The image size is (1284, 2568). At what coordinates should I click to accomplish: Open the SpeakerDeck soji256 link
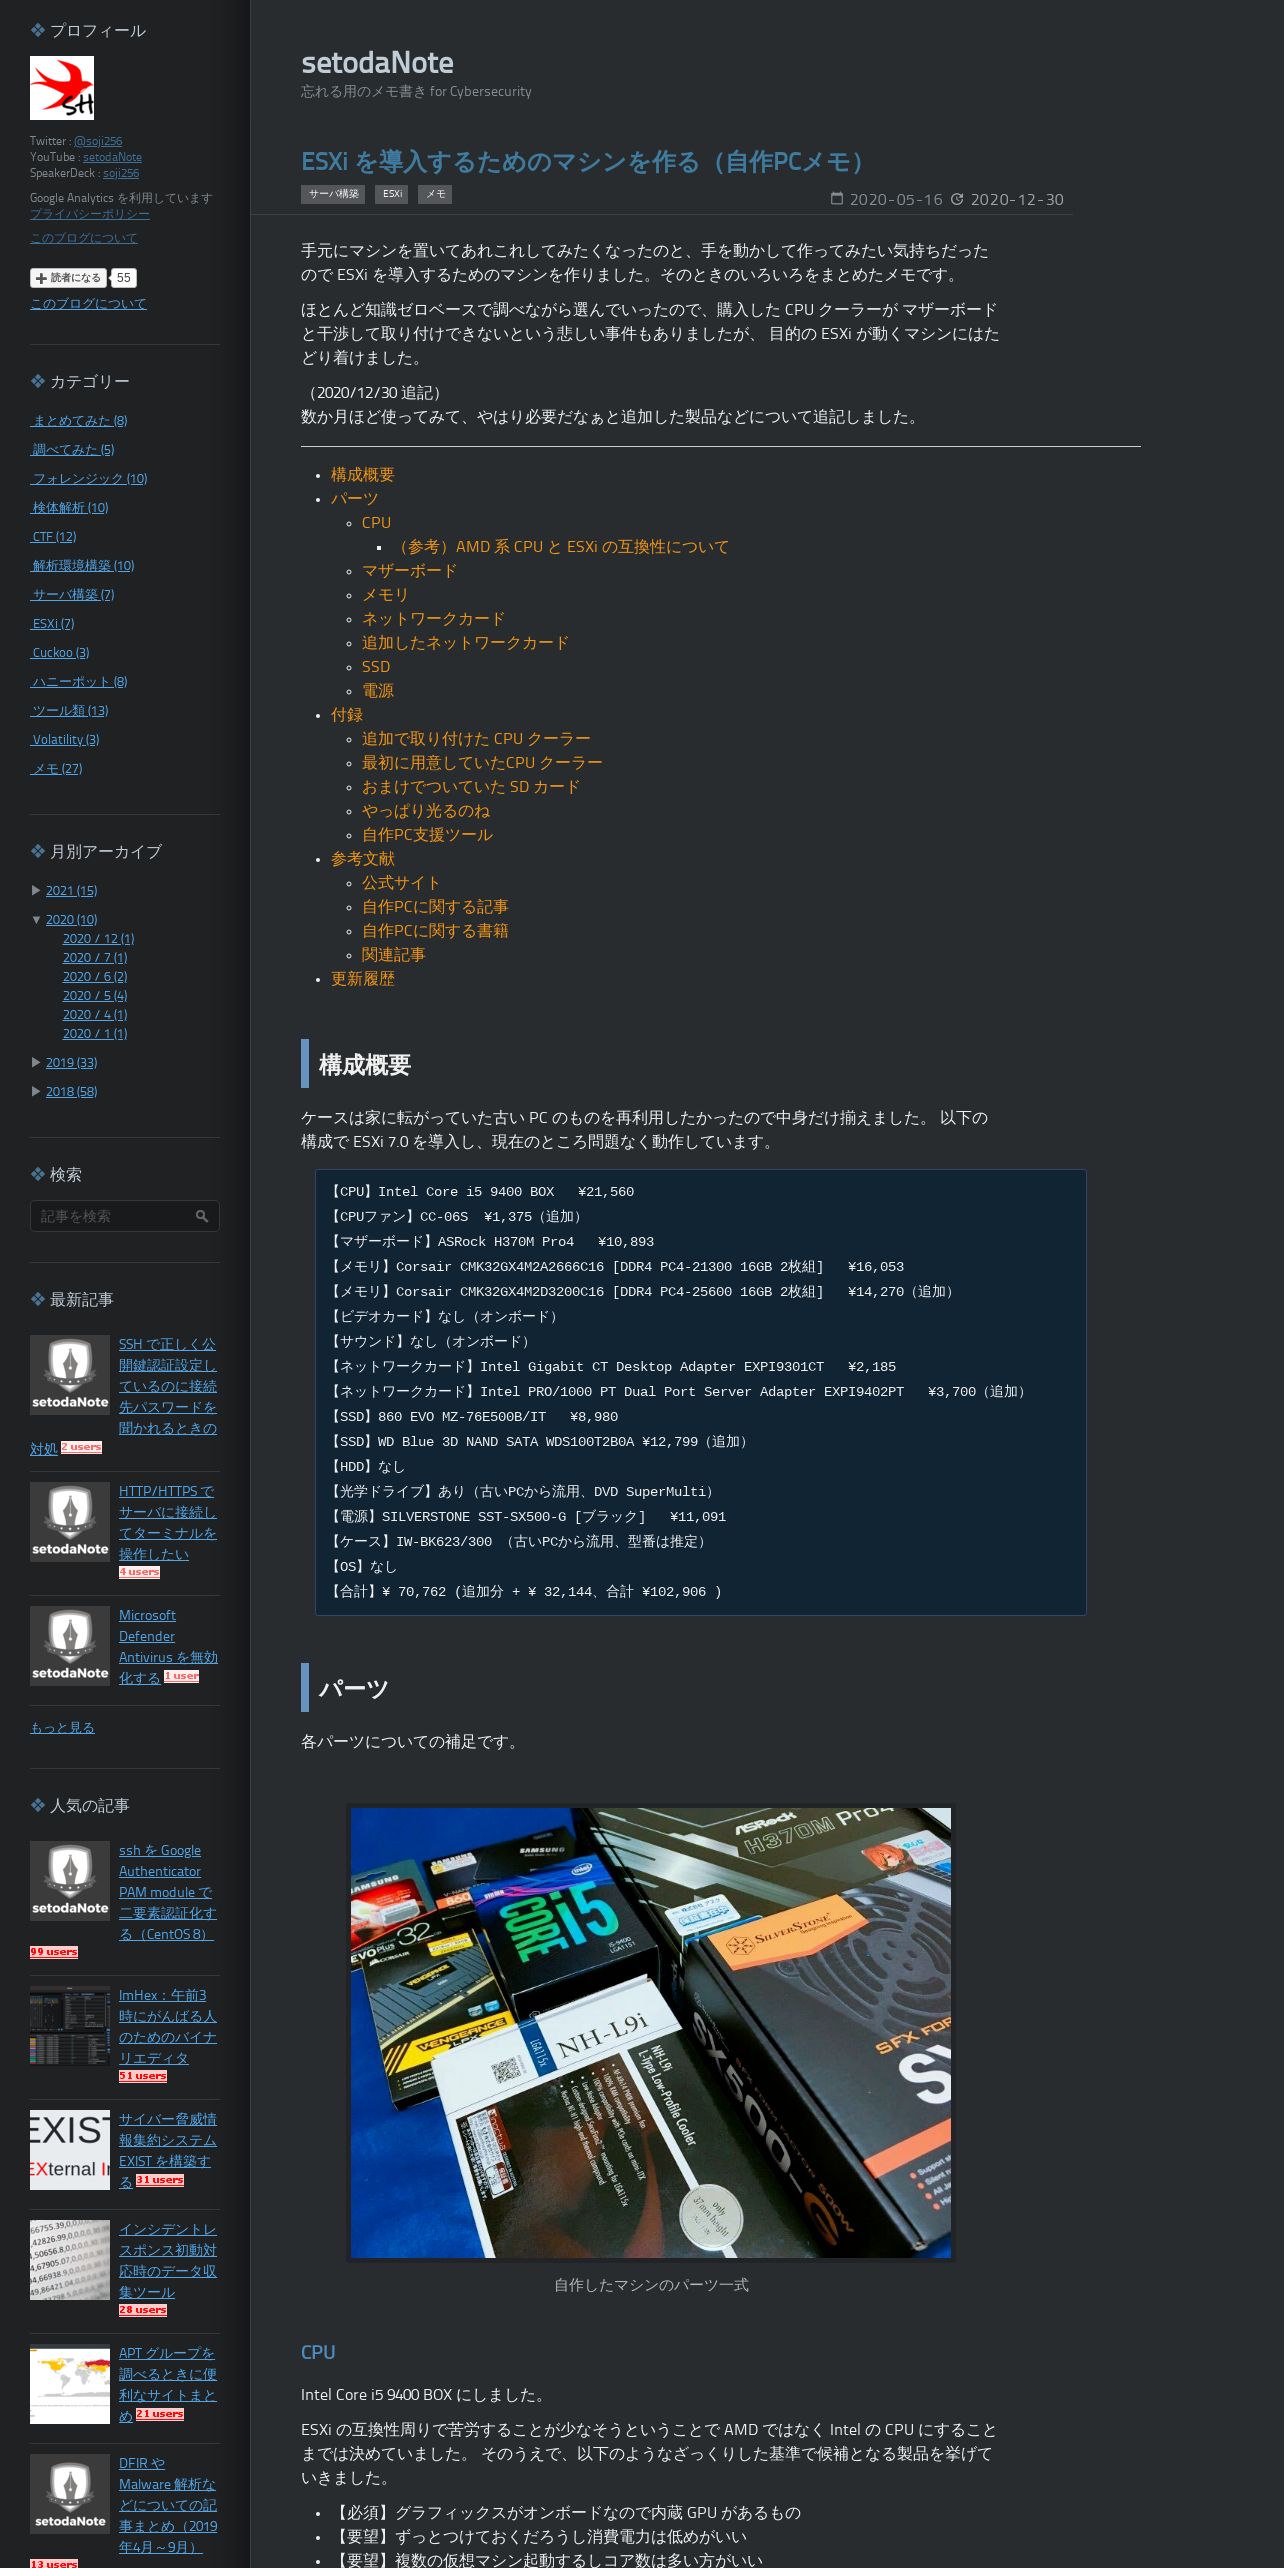(x=121, y=173)
